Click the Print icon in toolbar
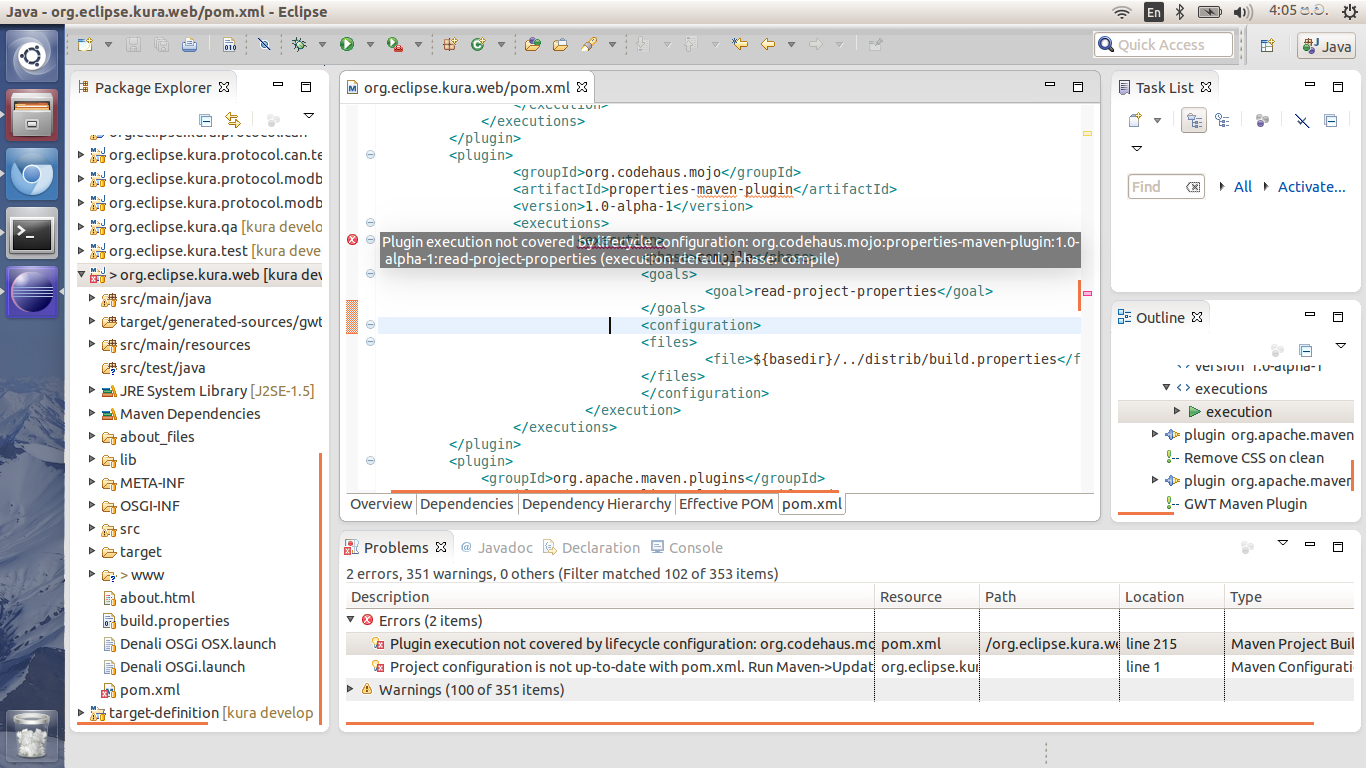 coord(189,45)
